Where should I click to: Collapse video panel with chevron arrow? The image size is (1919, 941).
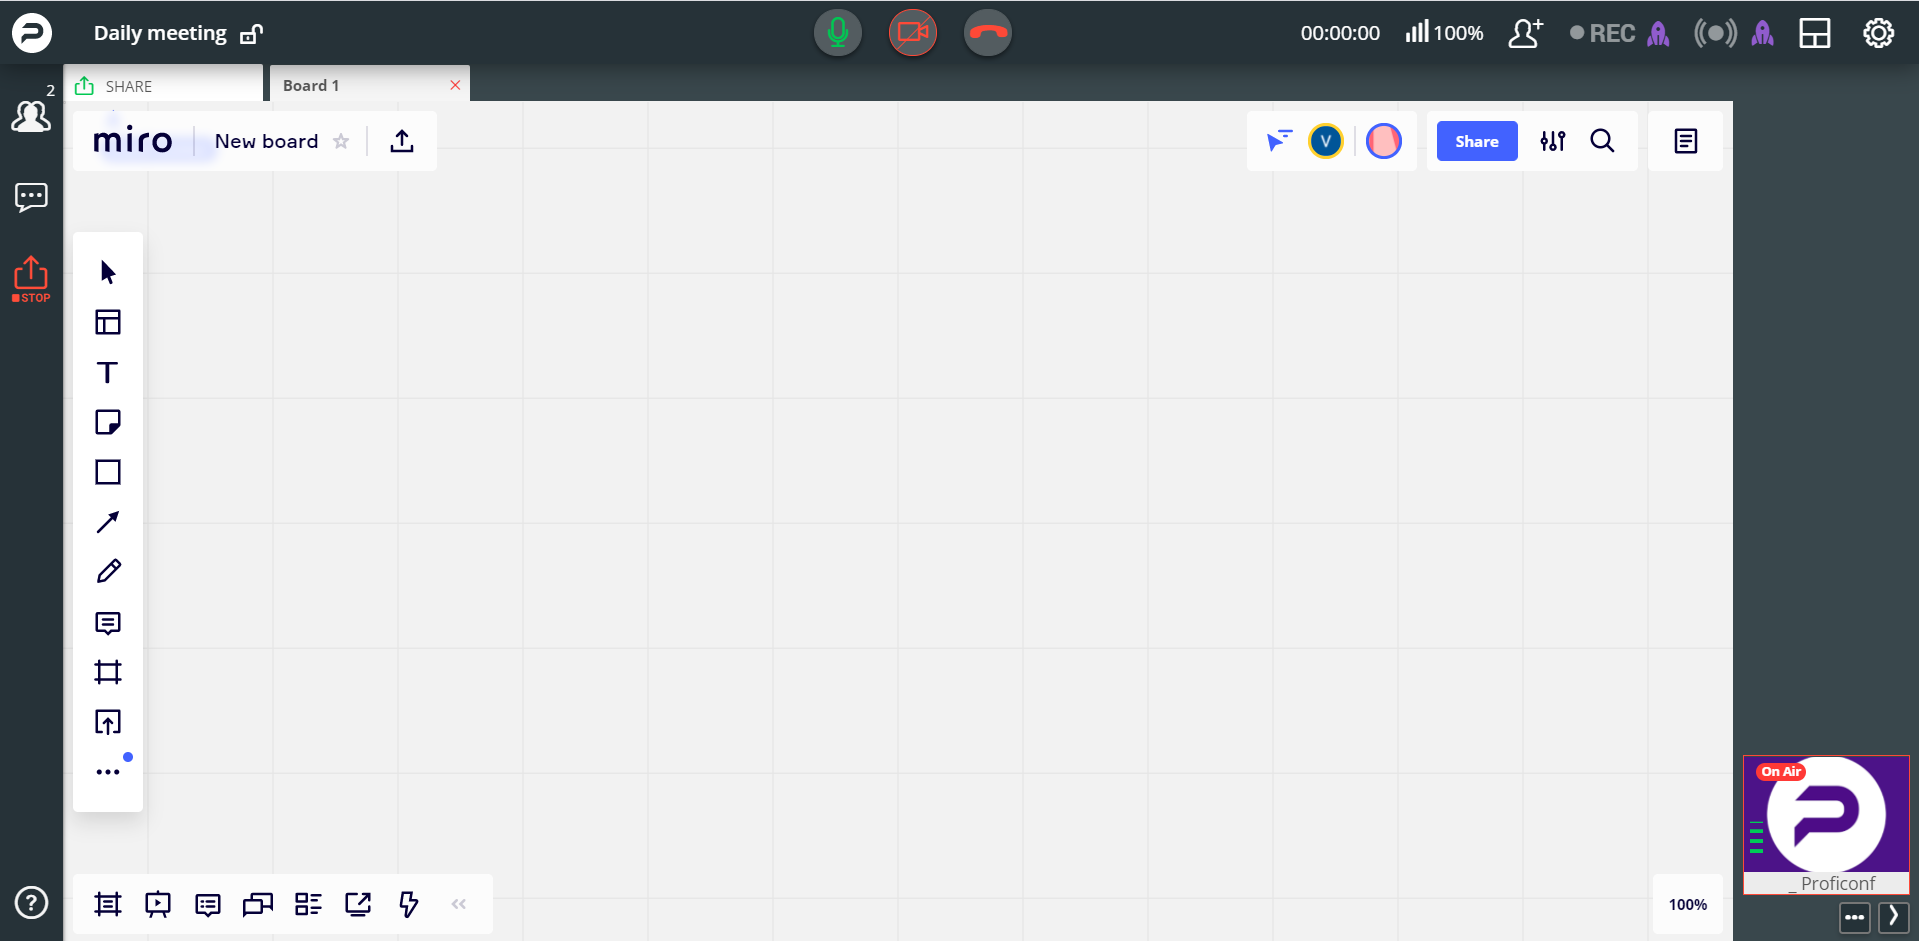point(1894,917)
